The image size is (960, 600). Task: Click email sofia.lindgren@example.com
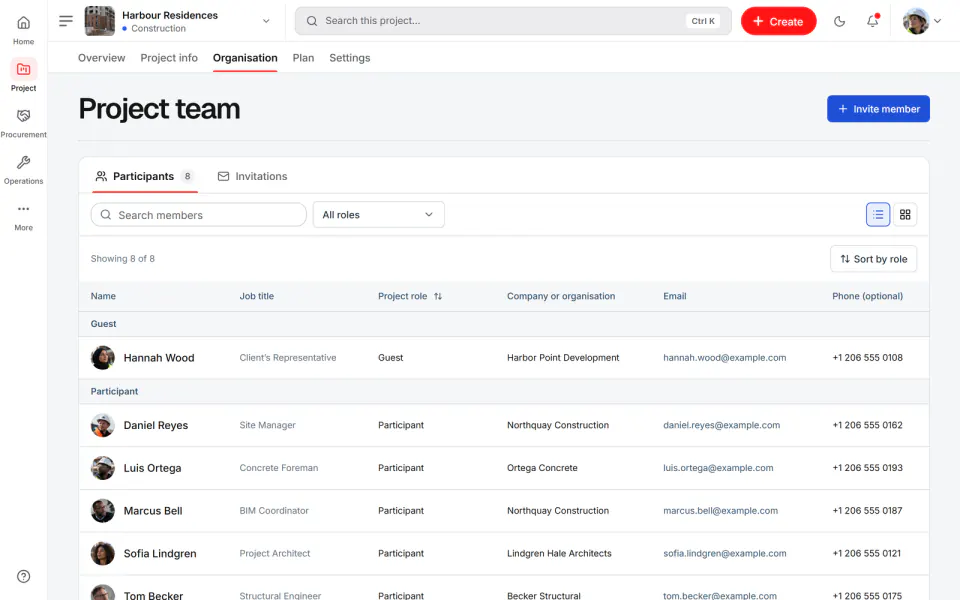[724, 553]
